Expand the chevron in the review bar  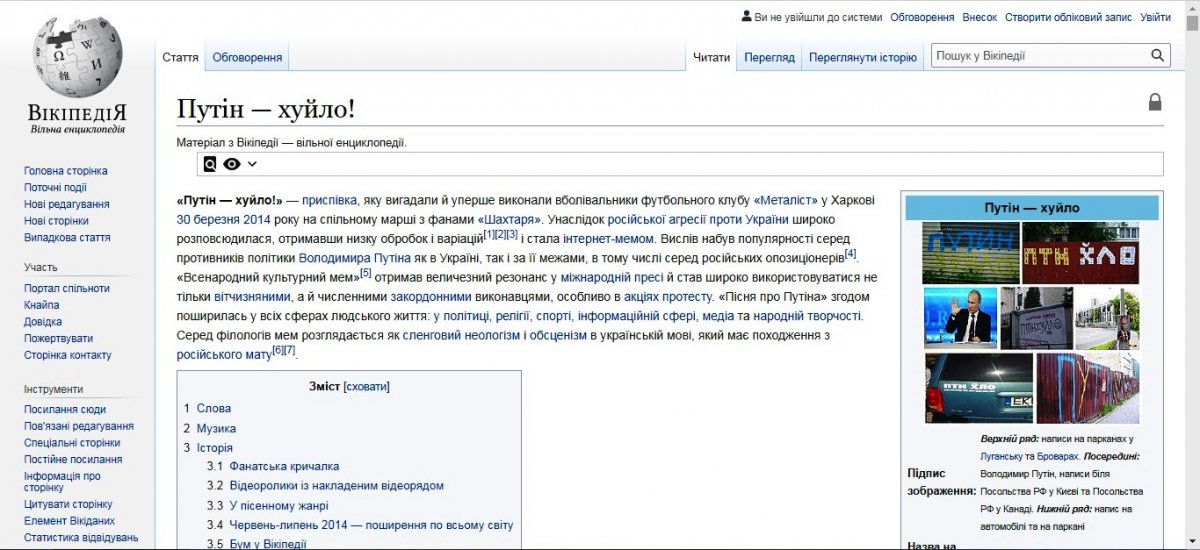coord(252,164)
